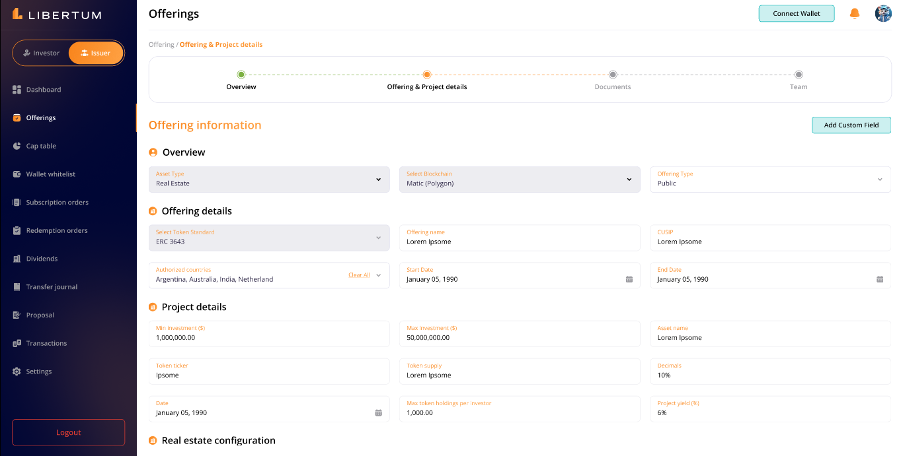Click the notification bell icon
904x456 pixels.
click(x=854, y=14)
